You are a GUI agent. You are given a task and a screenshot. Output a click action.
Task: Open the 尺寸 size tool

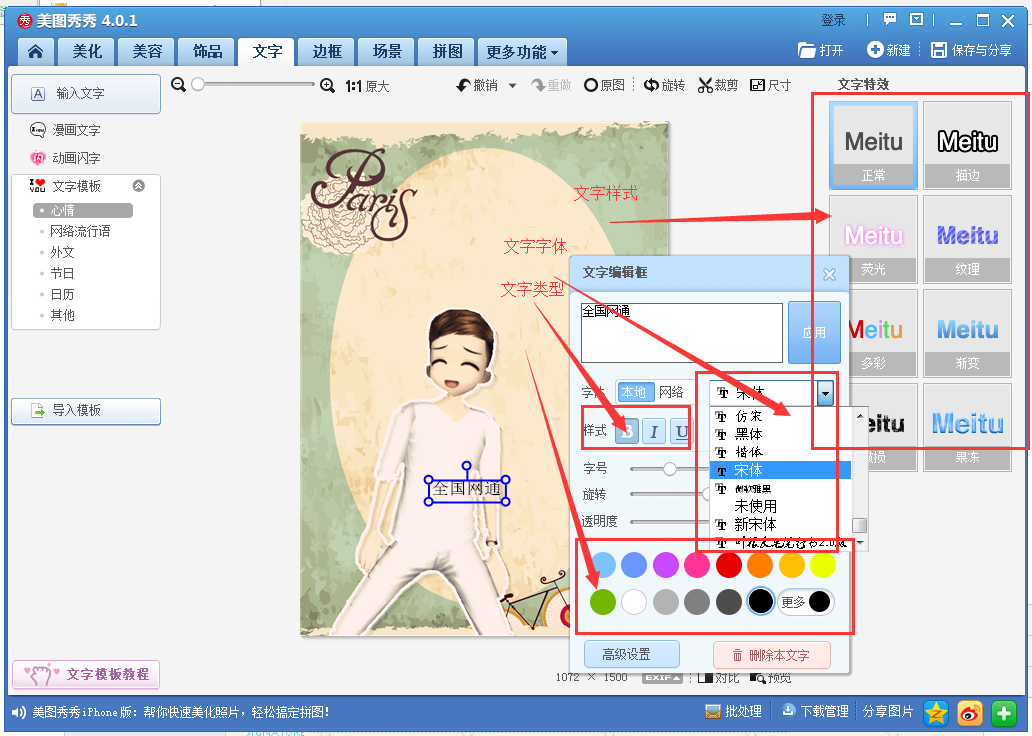coord(770,85)
